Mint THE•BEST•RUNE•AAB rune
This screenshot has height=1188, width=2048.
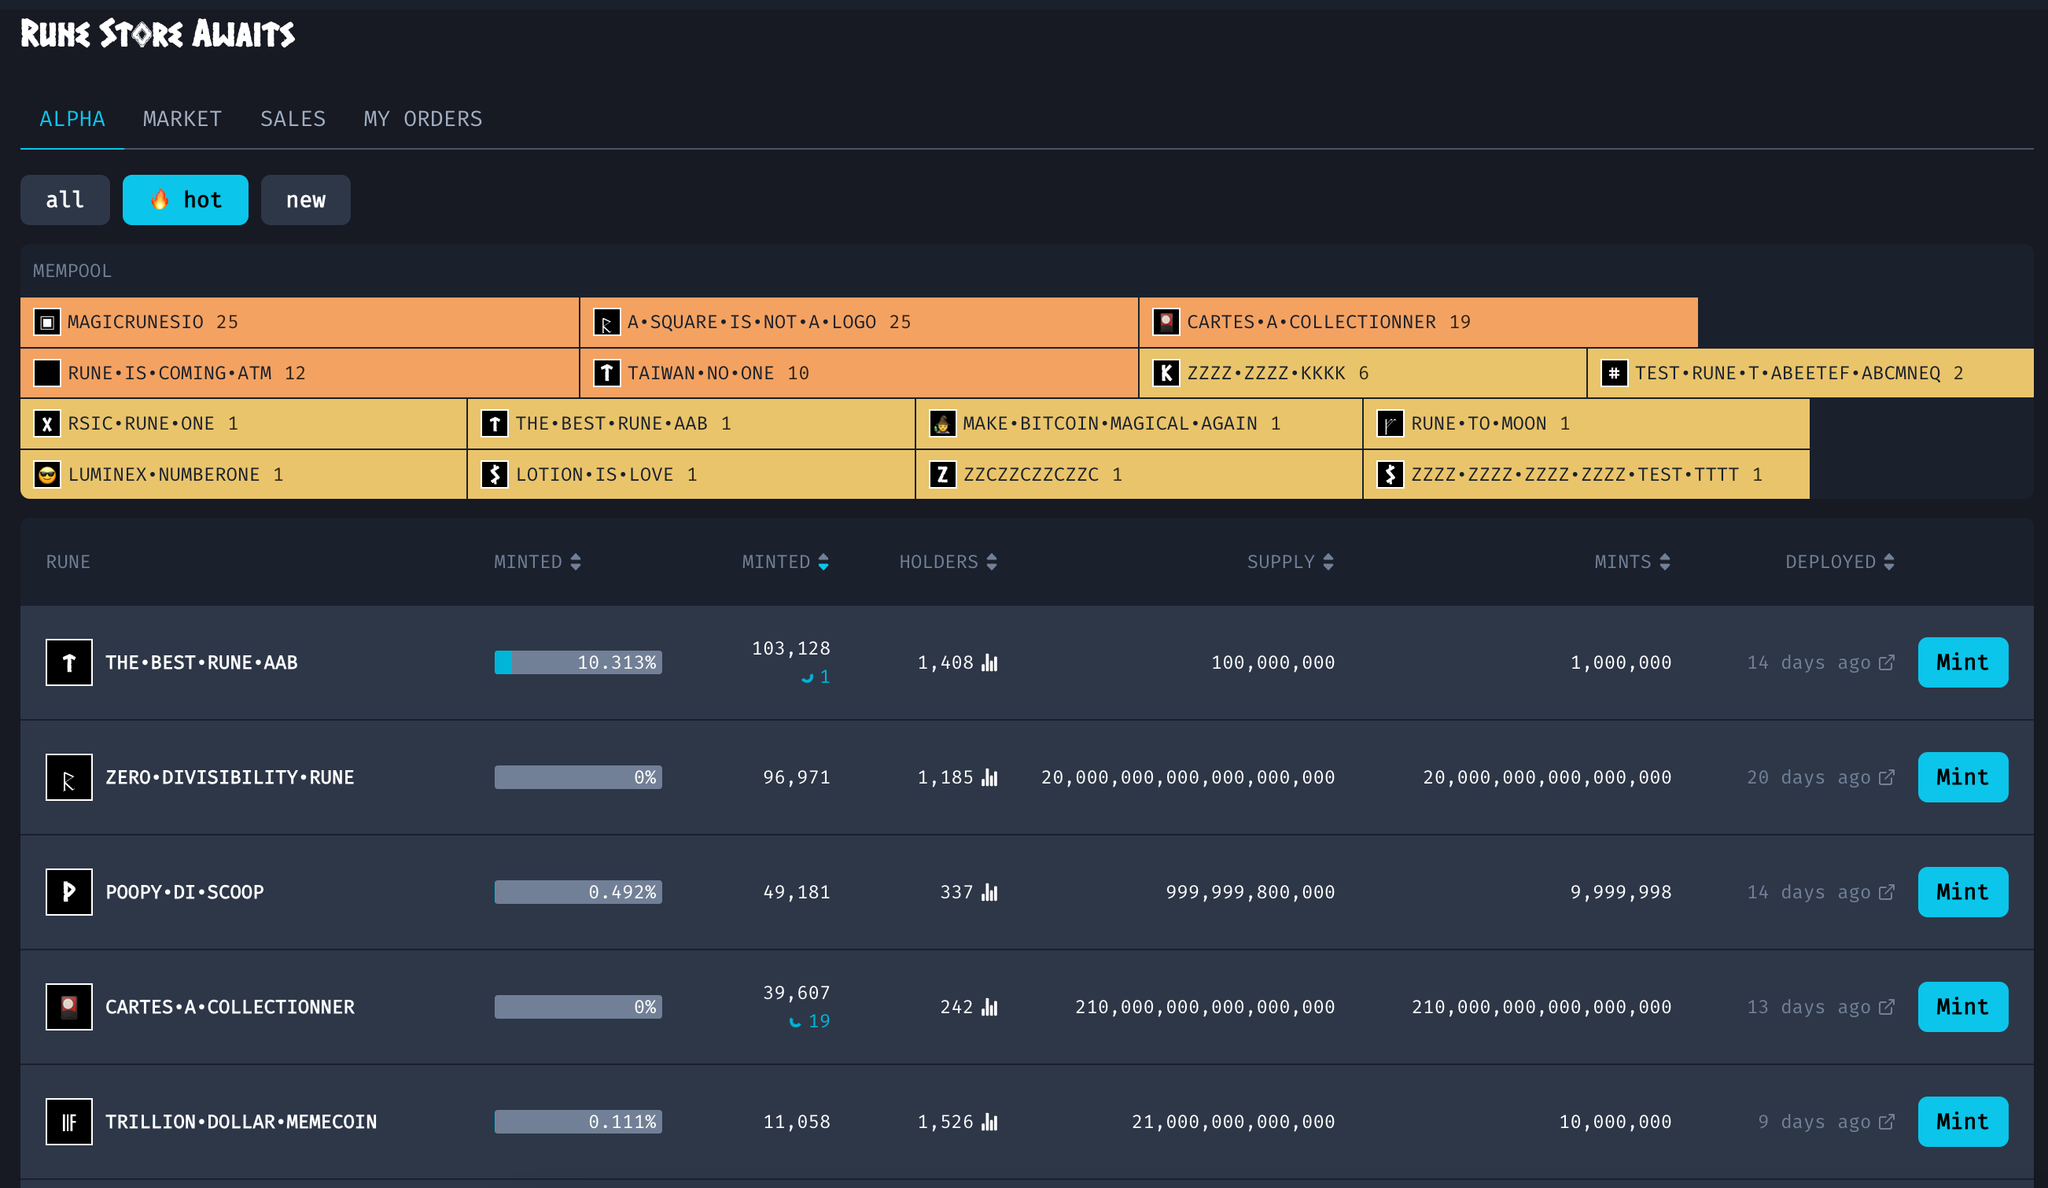[1962, 662]
